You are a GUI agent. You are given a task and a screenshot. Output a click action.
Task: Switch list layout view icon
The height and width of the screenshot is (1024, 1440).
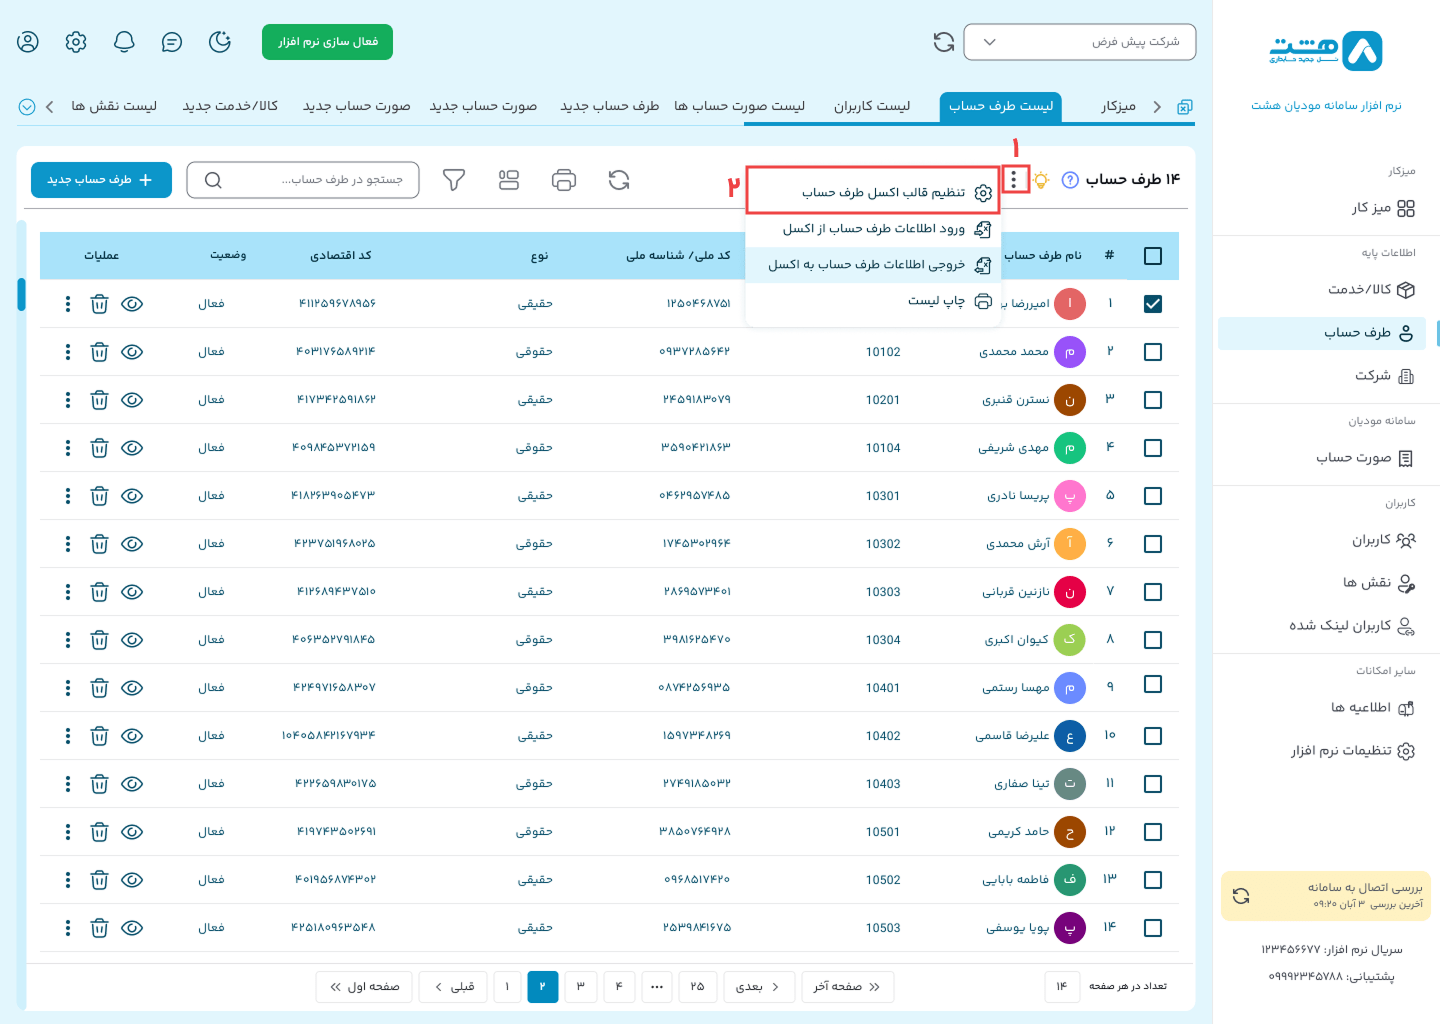click(x=509, y=180)
